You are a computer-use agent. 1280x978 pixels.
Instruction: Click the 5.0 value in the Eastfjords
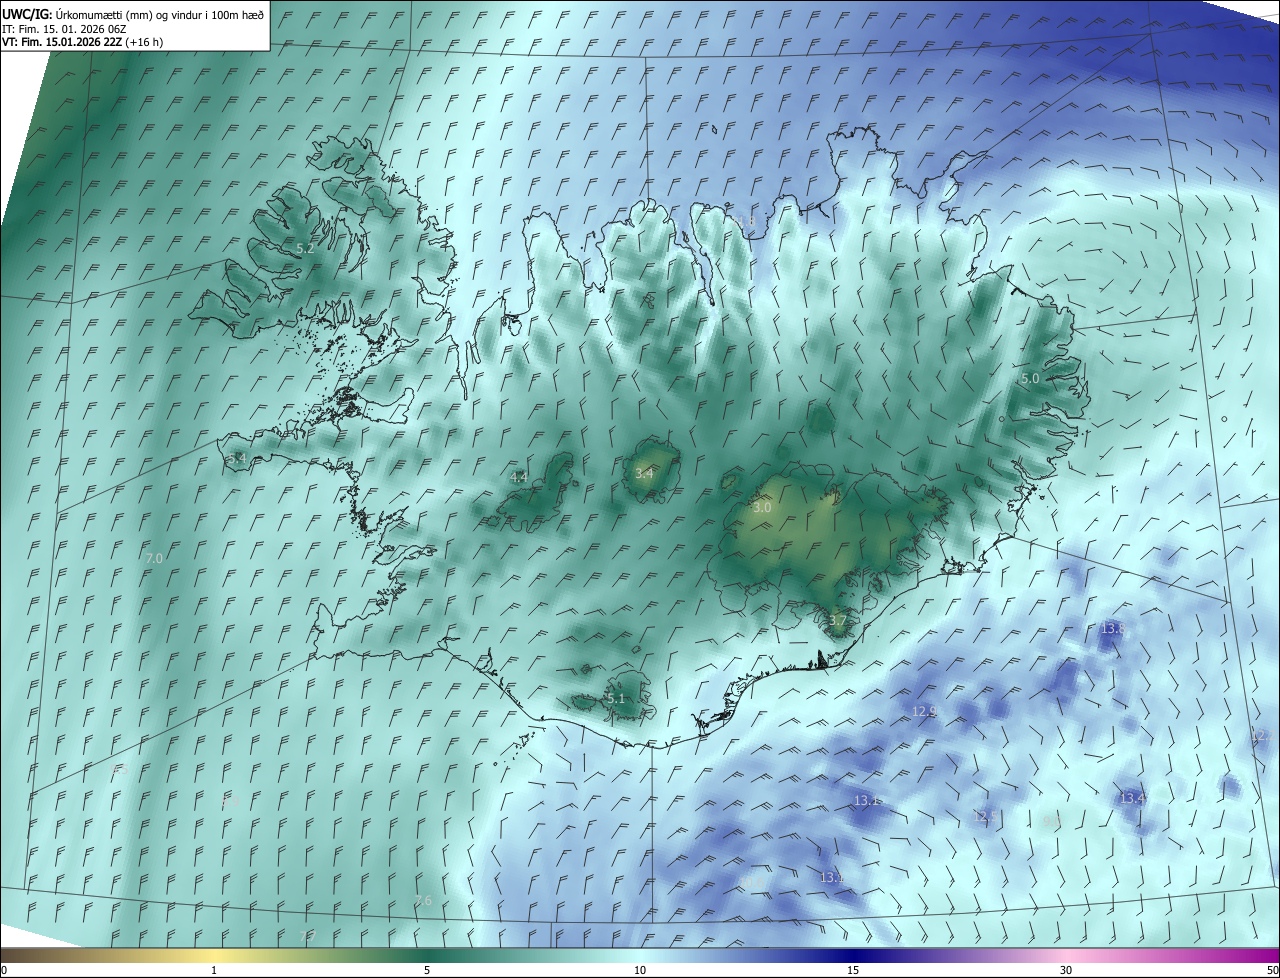point(1030,379)
